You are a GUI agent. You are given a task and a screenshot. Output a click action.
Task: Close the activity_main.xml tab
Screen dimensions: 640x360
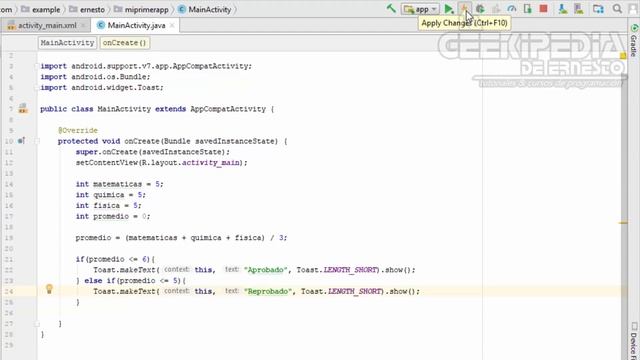coord(84,25)
